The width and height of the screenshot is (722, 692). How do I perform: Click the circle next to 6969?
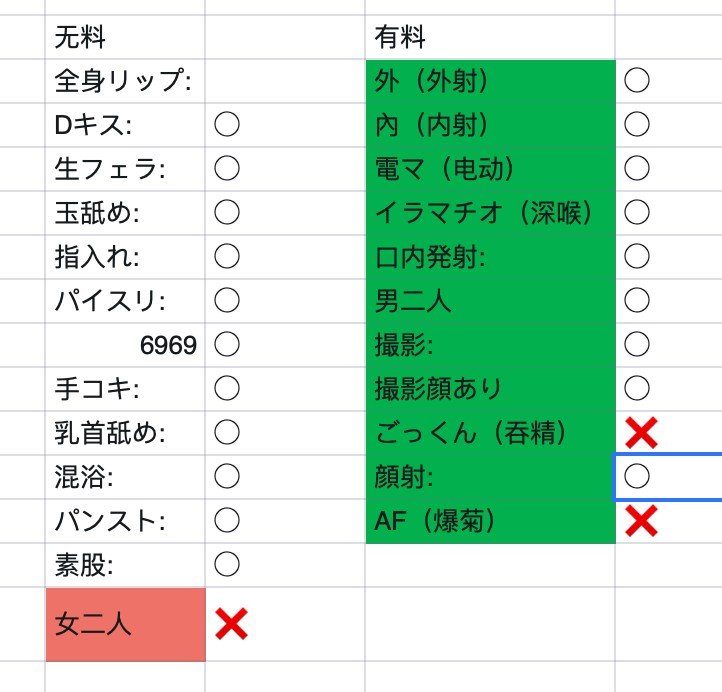[x=227, y=344]
